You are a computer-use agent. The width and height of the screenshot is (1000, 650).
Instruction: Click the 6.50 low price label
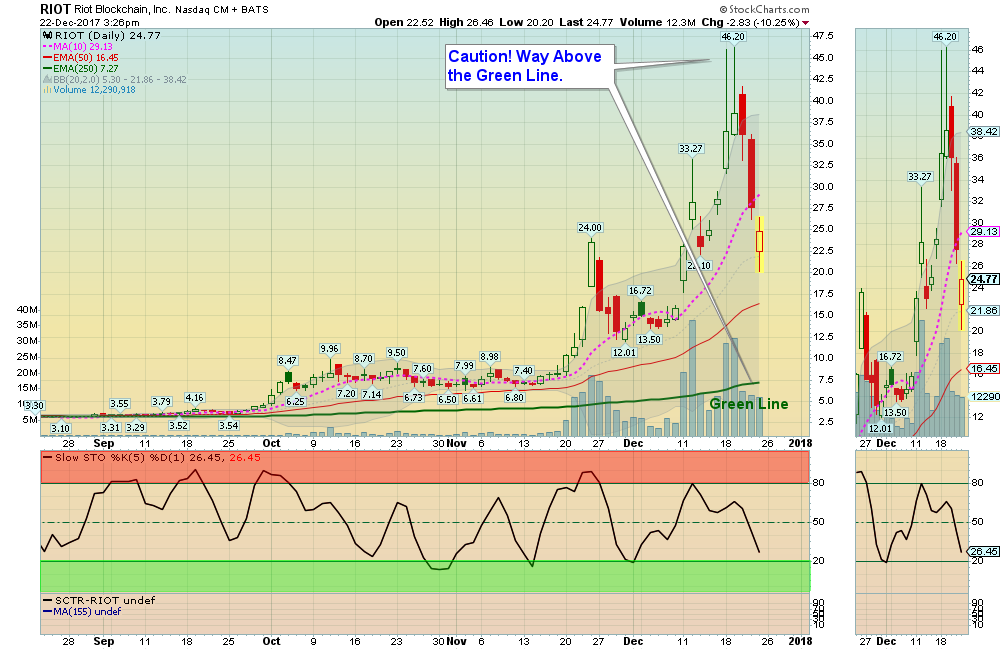tap(447, 399)
